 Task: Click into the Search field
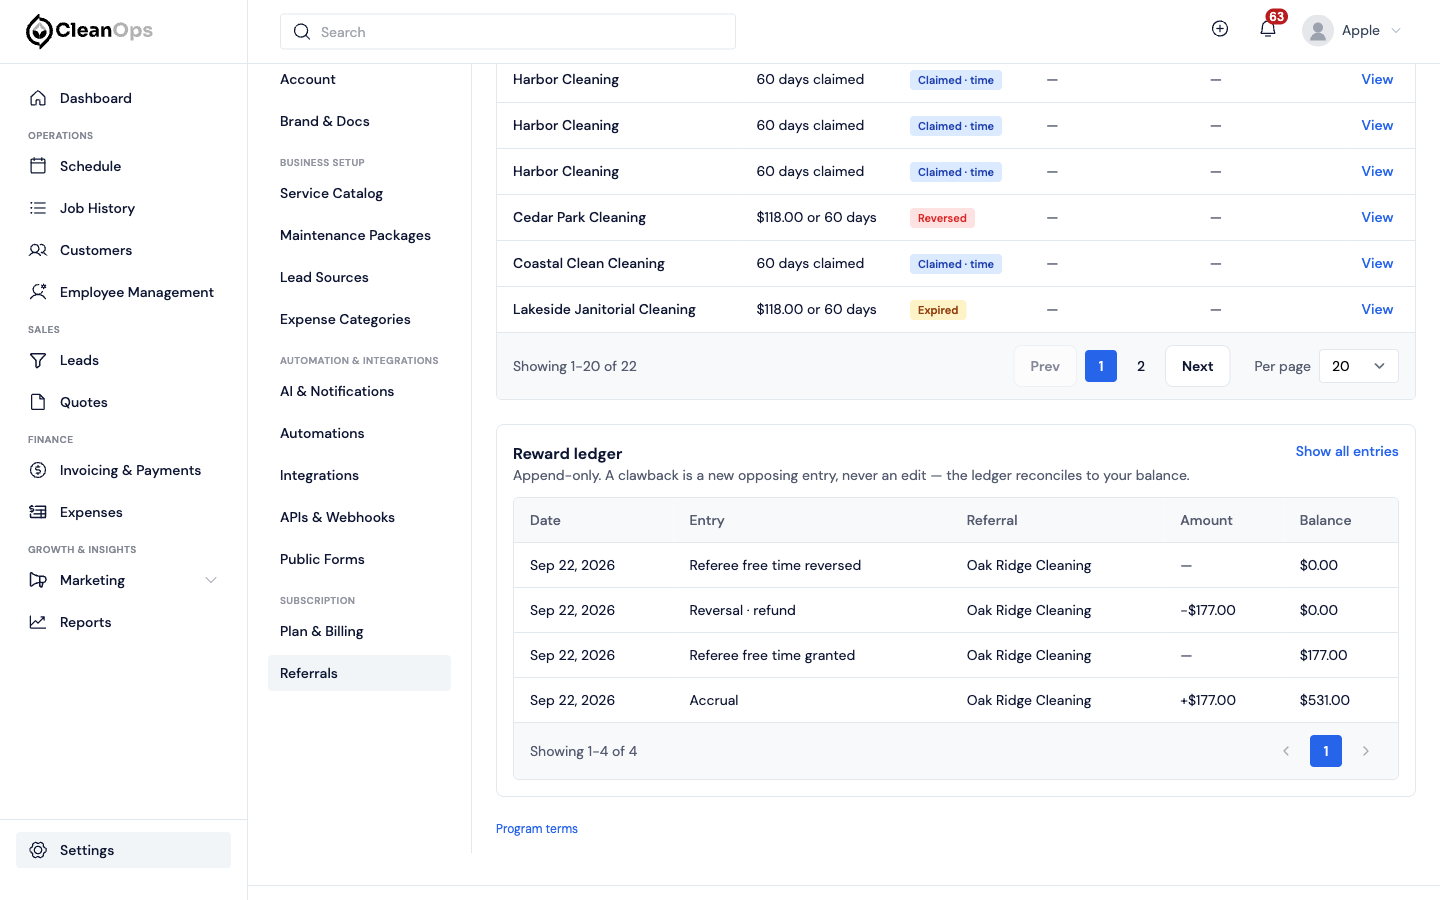point(508,32)
